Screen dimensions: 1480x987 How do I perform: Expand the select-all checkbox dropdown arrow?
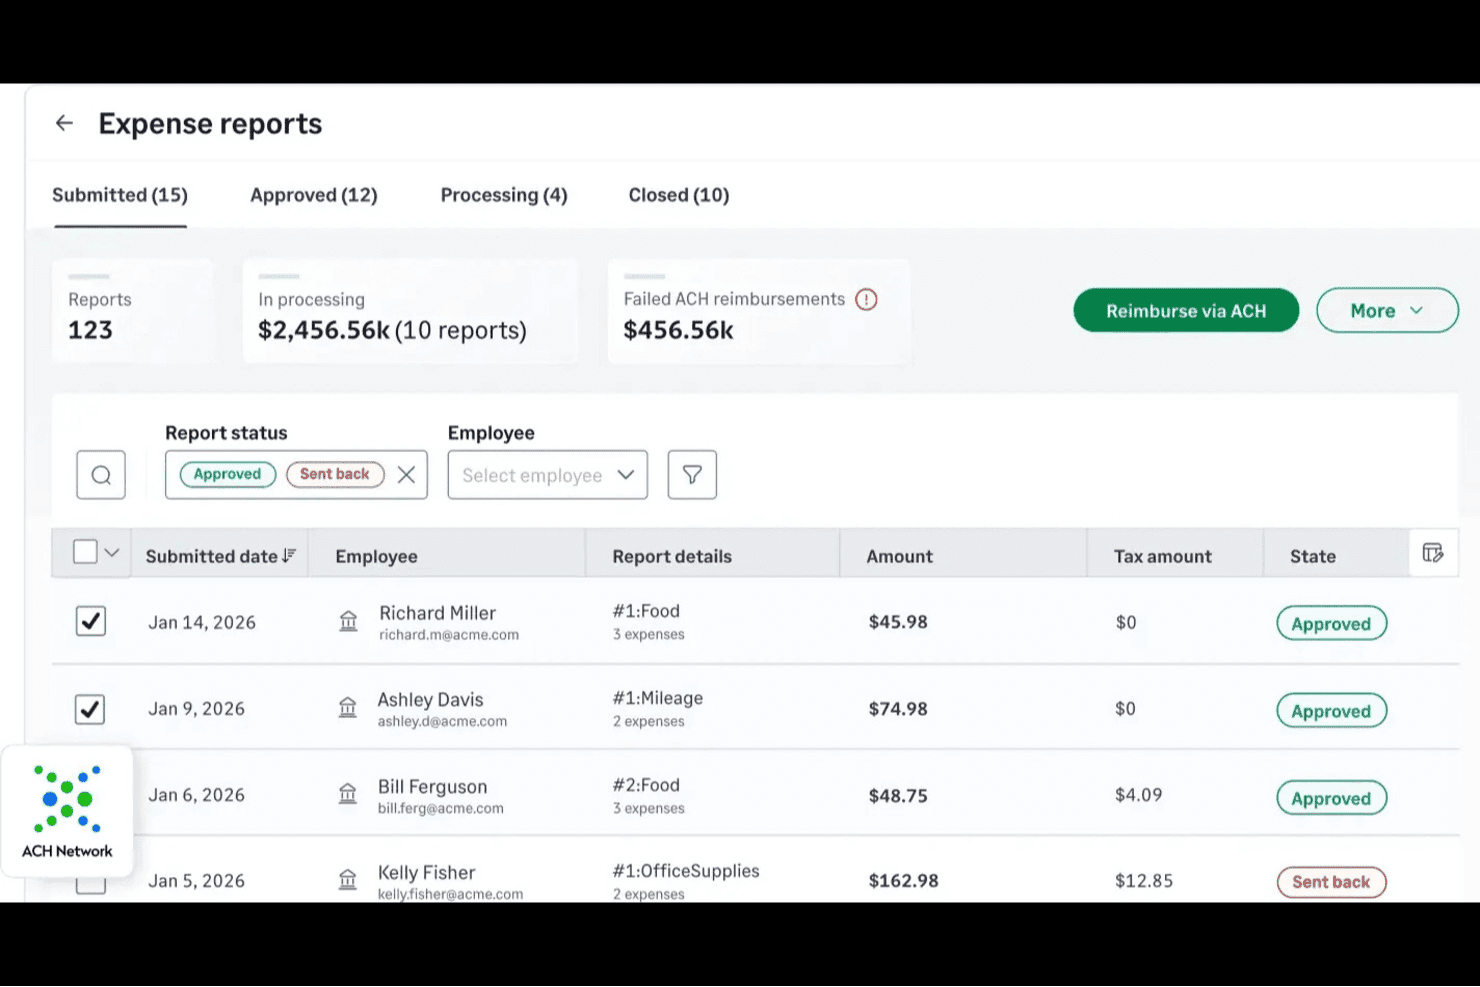point(112,552)
